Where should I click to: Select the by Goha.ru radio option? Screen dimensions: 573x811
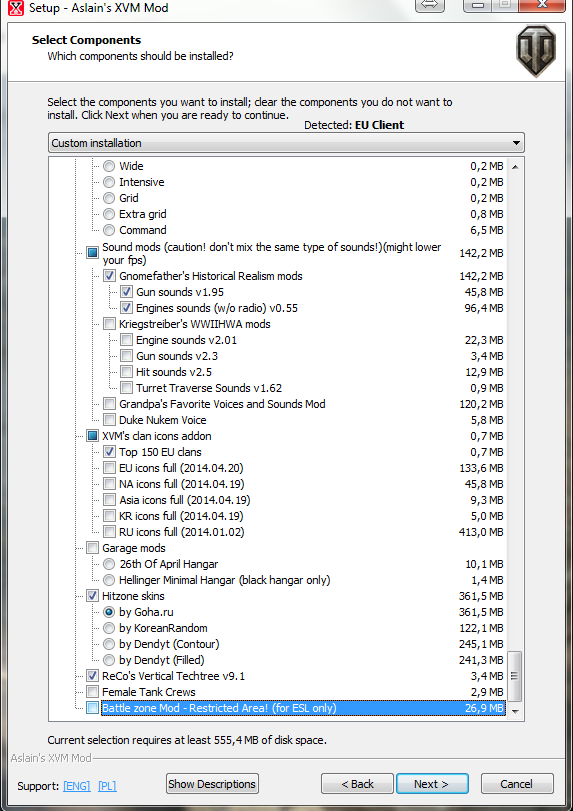coord(109,612)
